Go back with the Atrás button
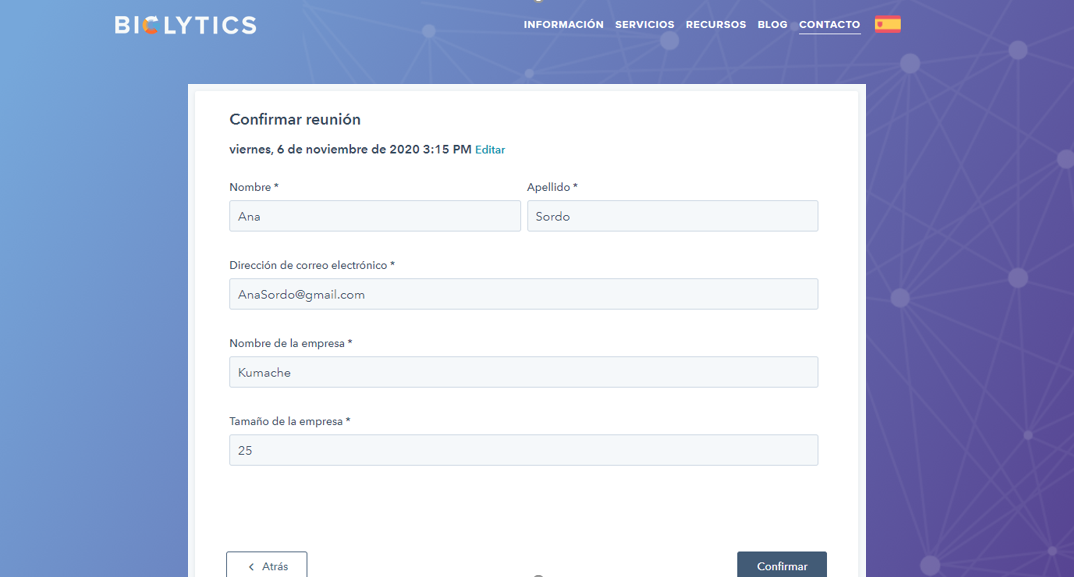Viewport: 1074px width, 577px height. coord(267,565)
